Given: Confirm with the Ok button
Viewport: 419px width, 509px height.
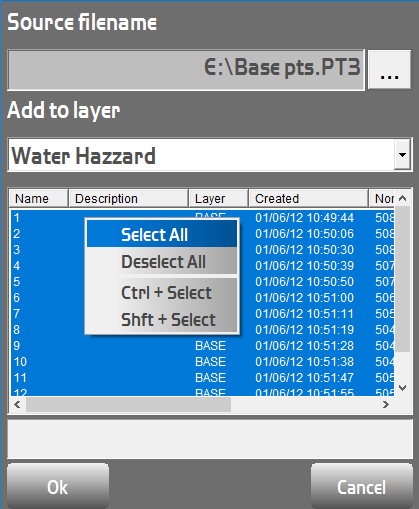Looking at the screenshot, I should [x=58, y=487].
